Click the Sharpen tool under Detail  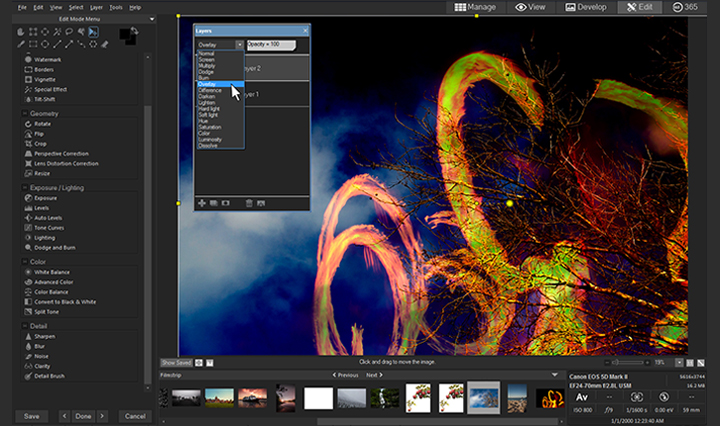point(44,336)
